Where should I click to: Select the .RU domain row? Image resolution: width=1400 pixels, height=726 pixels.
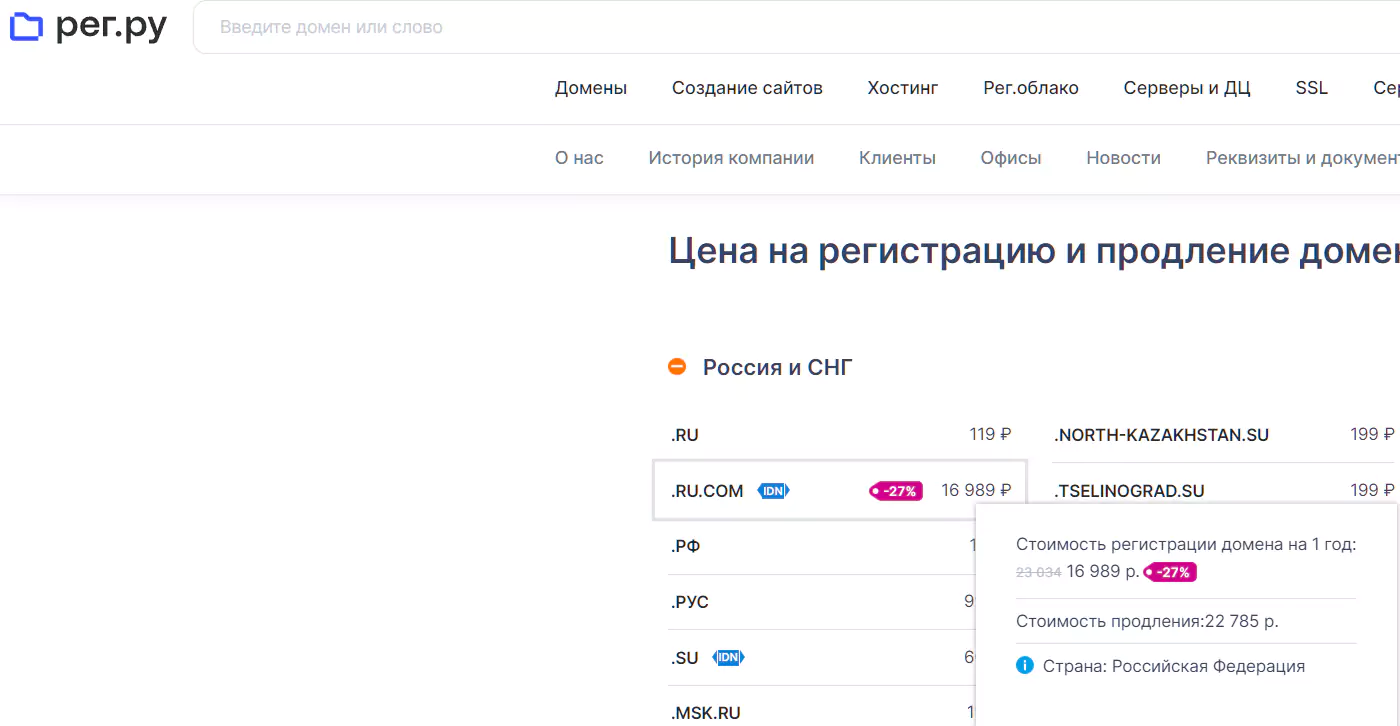point(840,435)
